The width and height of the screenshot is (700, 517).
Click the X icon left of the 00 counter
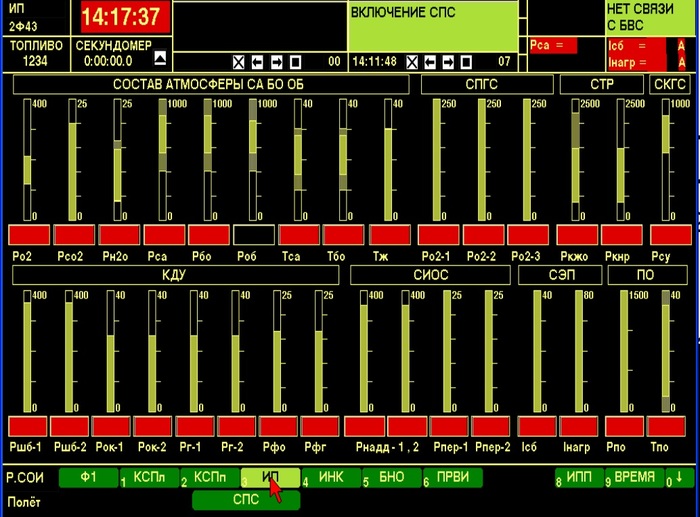(x=238, y=62)
